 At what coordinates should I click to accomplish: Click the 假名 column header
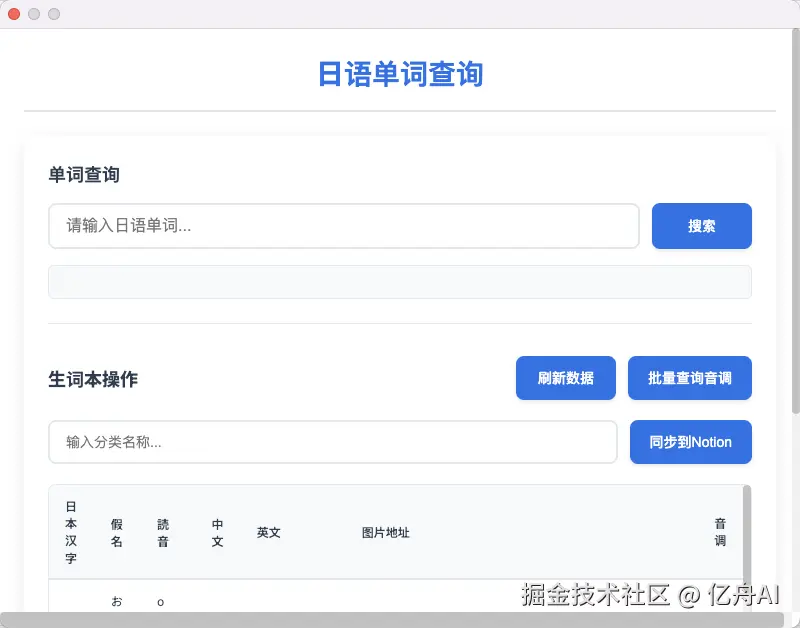click(x=116, y=533)
